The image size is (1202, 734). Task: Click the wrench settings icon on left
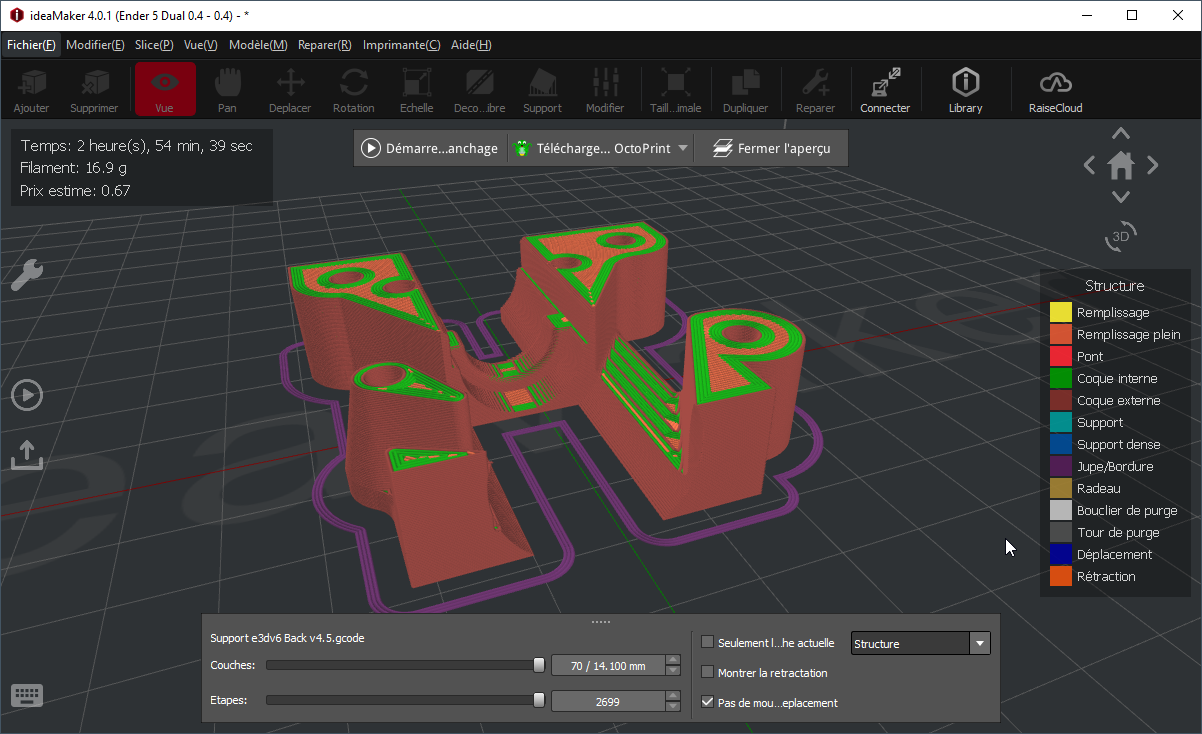tap(27, 274)
